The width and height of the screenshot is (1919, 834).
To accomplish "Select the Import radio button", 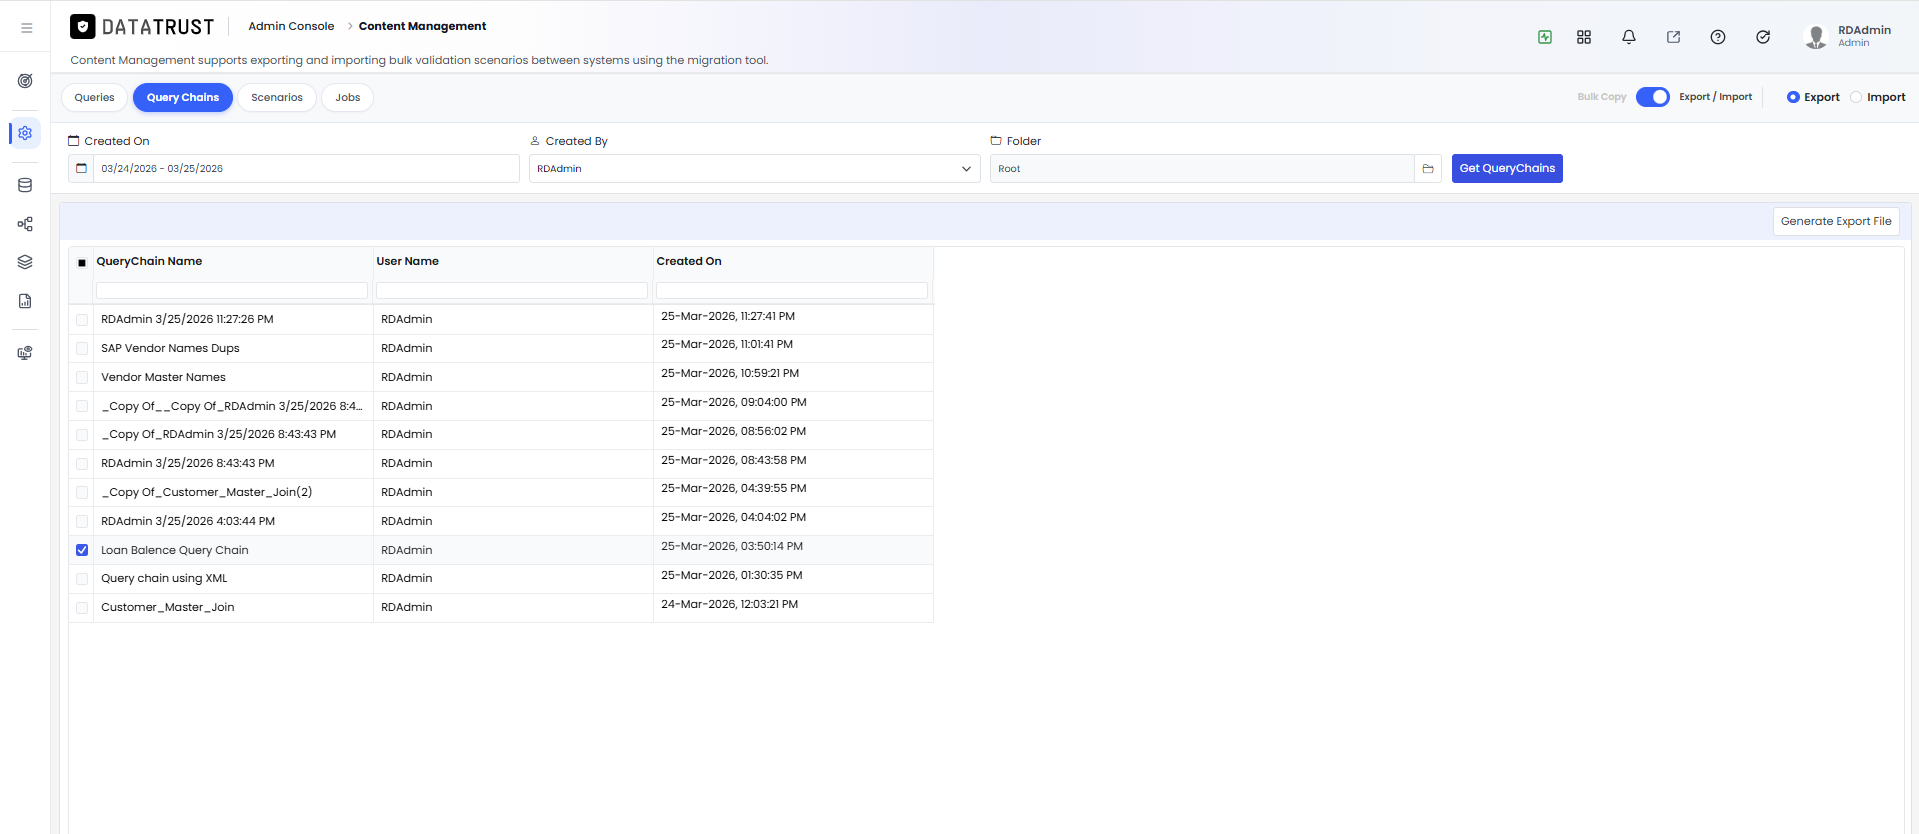I will click(x=1856, y=97).
